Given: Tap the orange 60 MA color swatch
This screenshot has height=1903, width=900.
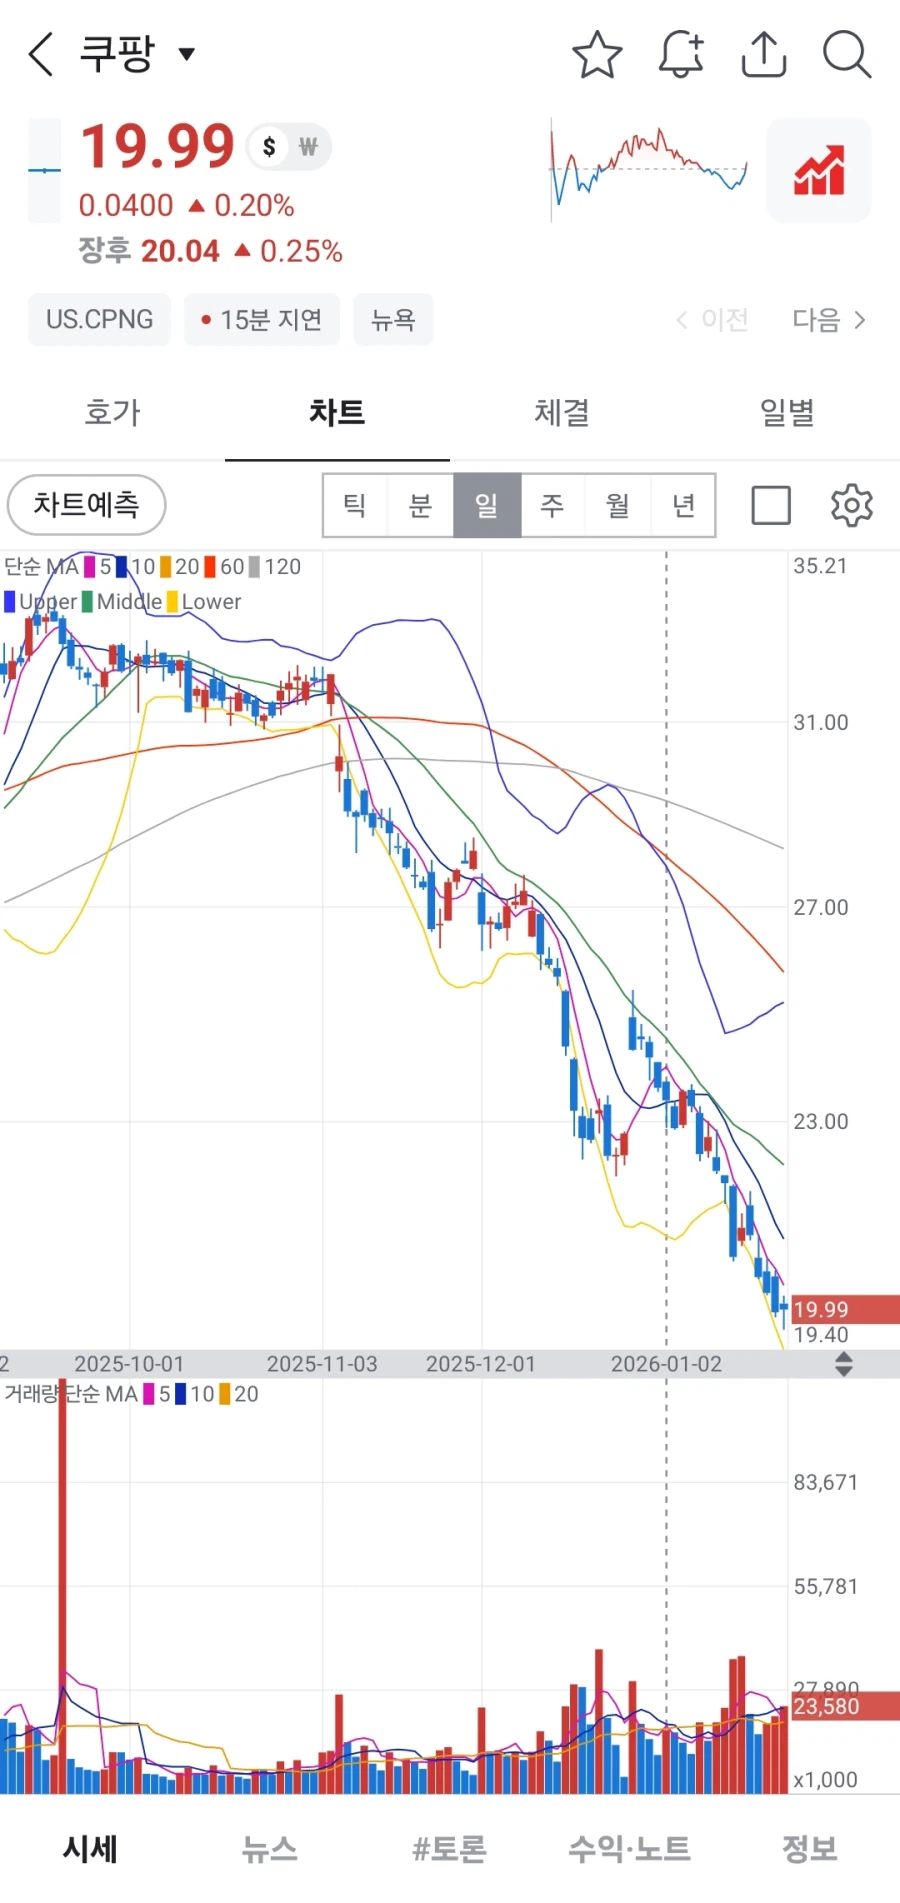Looking at the screenshot, I should [210, 567].
